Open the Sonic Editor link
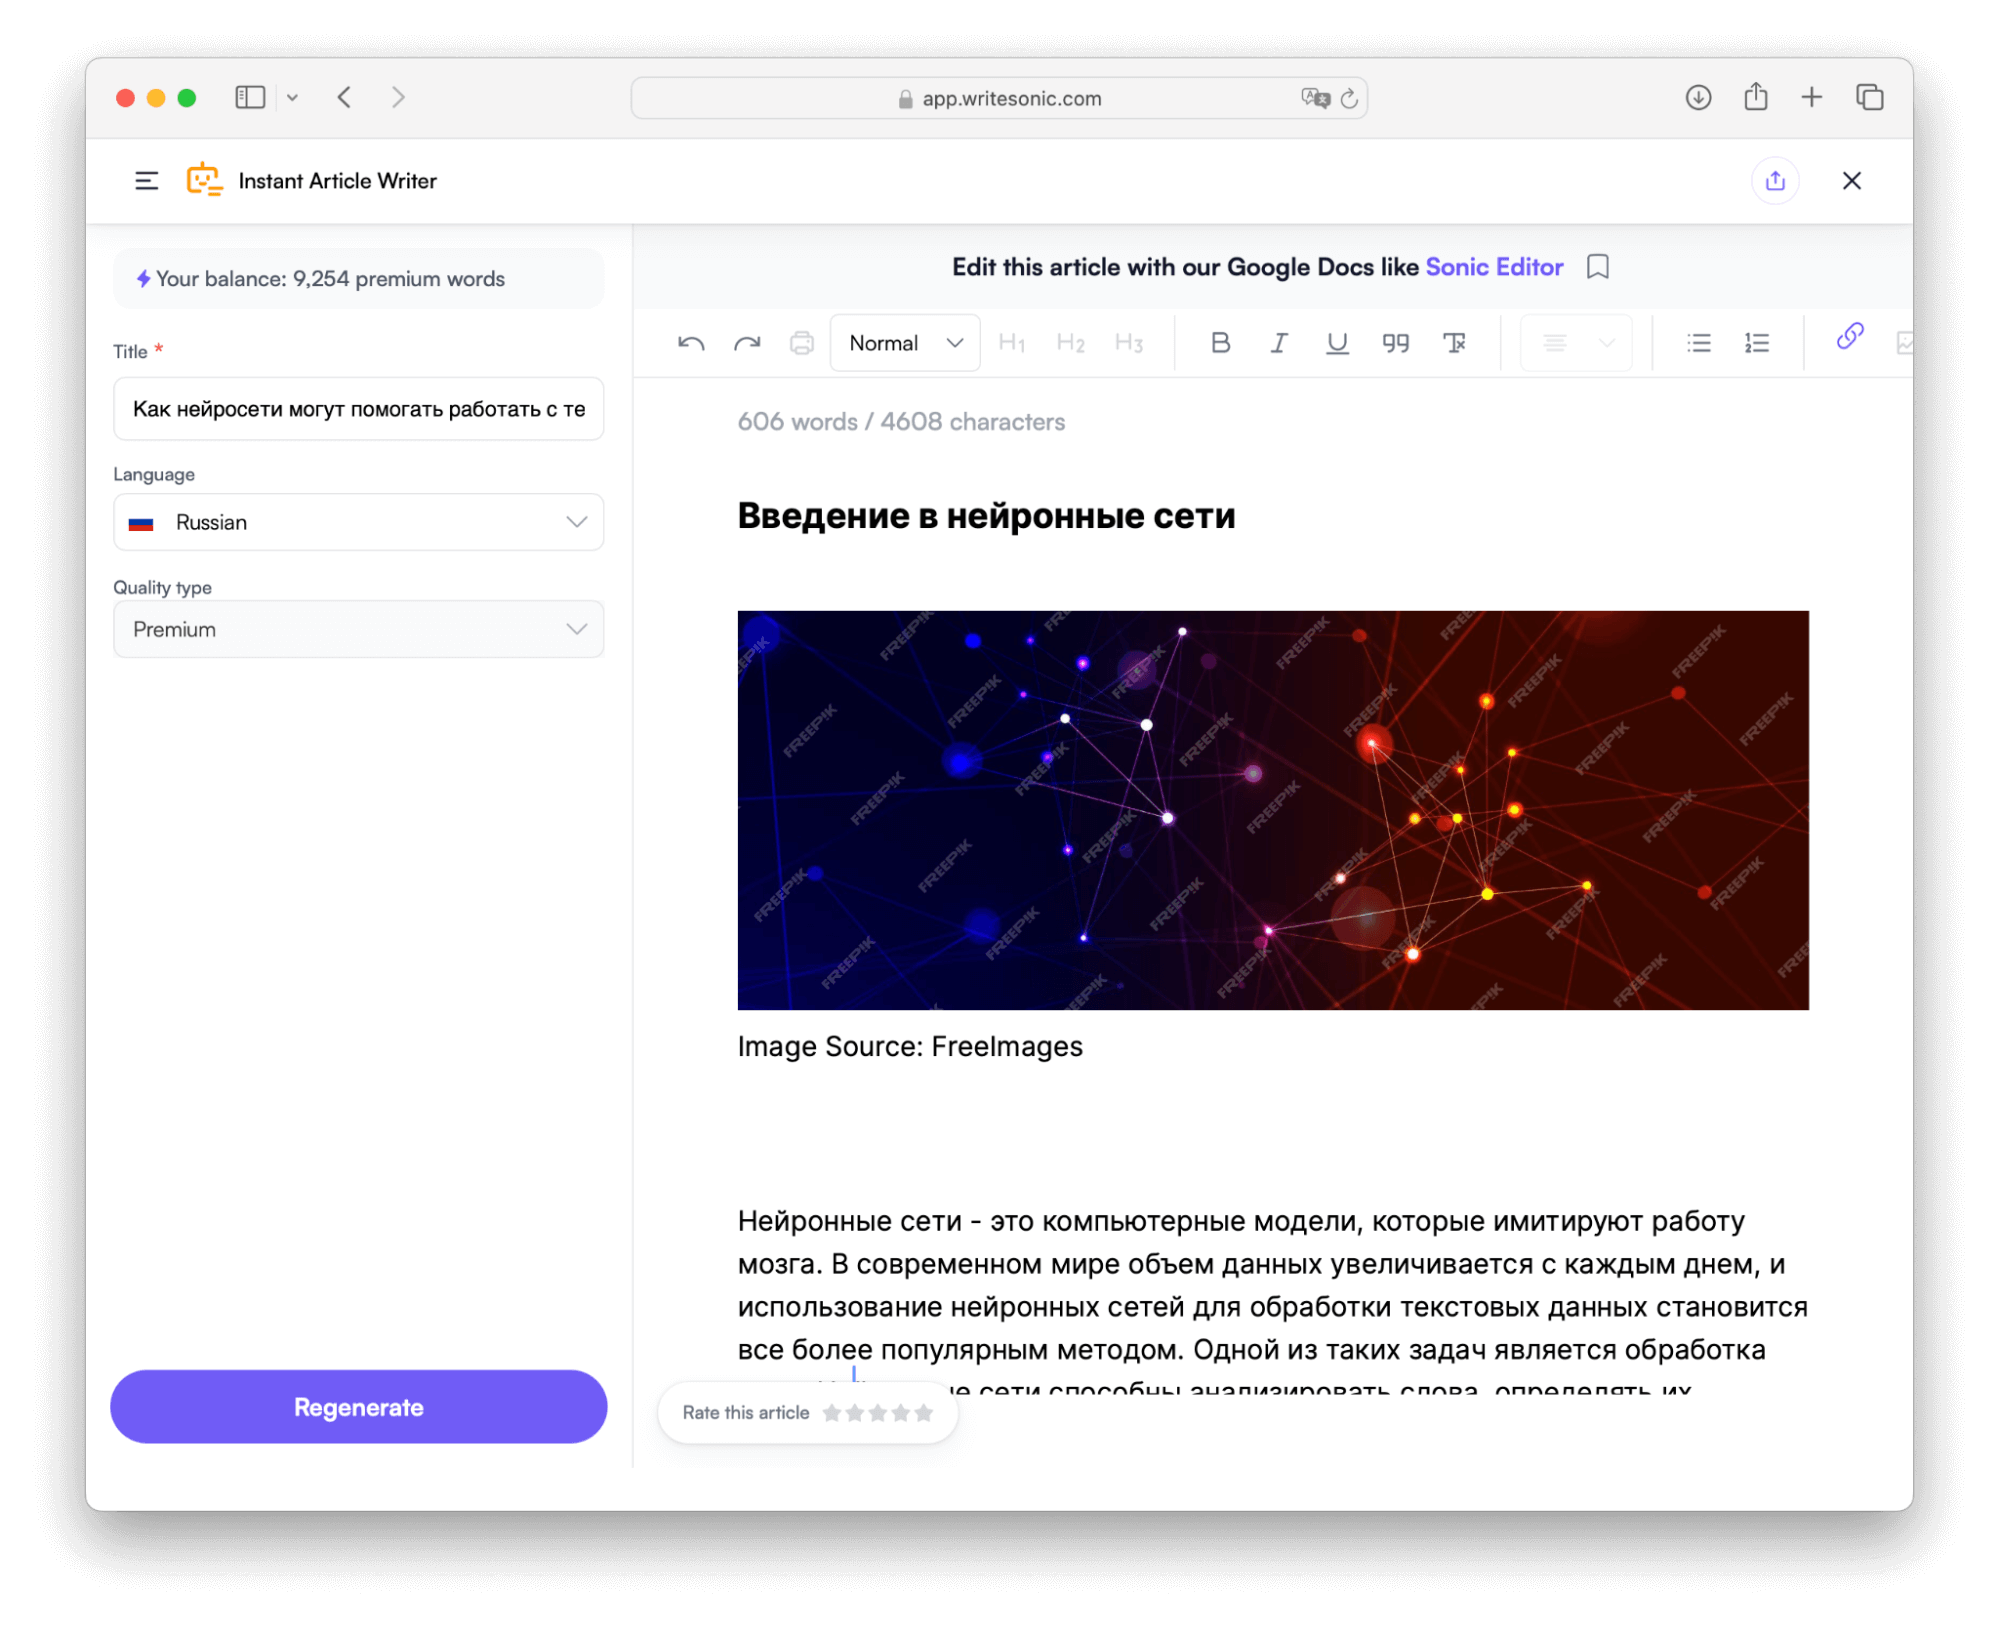1999x1625 pixels. click(x=1494, y=267)
